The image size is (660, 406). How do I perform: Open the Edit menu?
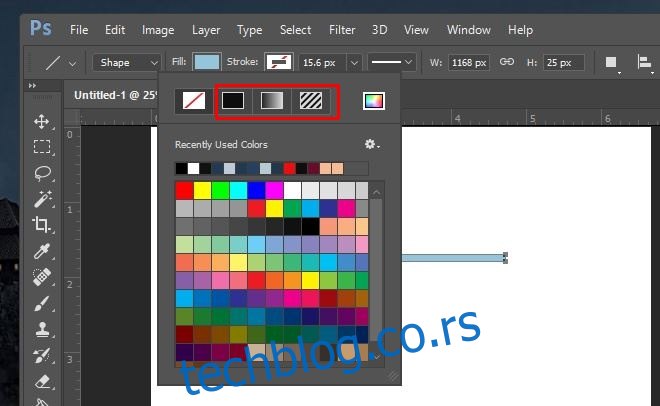(115, 30)
